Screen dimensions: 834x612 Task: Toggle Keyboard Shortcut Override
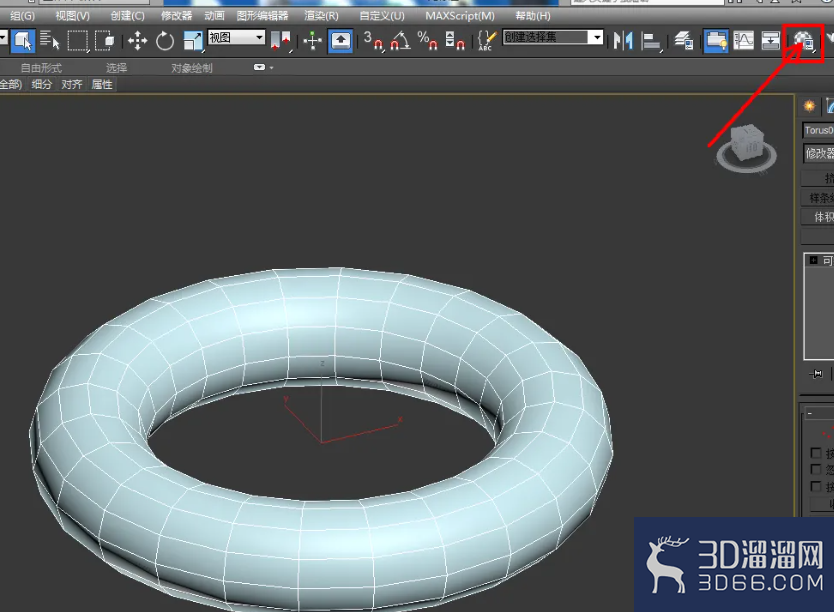pos(340,41)
